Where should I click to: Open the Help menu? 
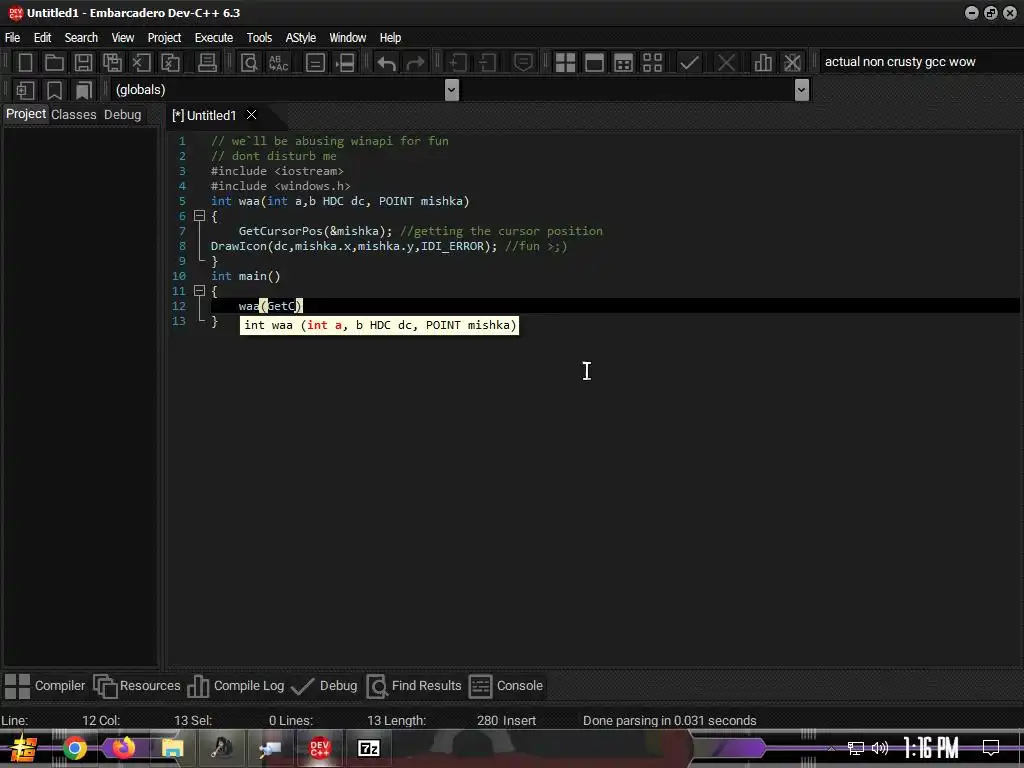click(390, 38)
